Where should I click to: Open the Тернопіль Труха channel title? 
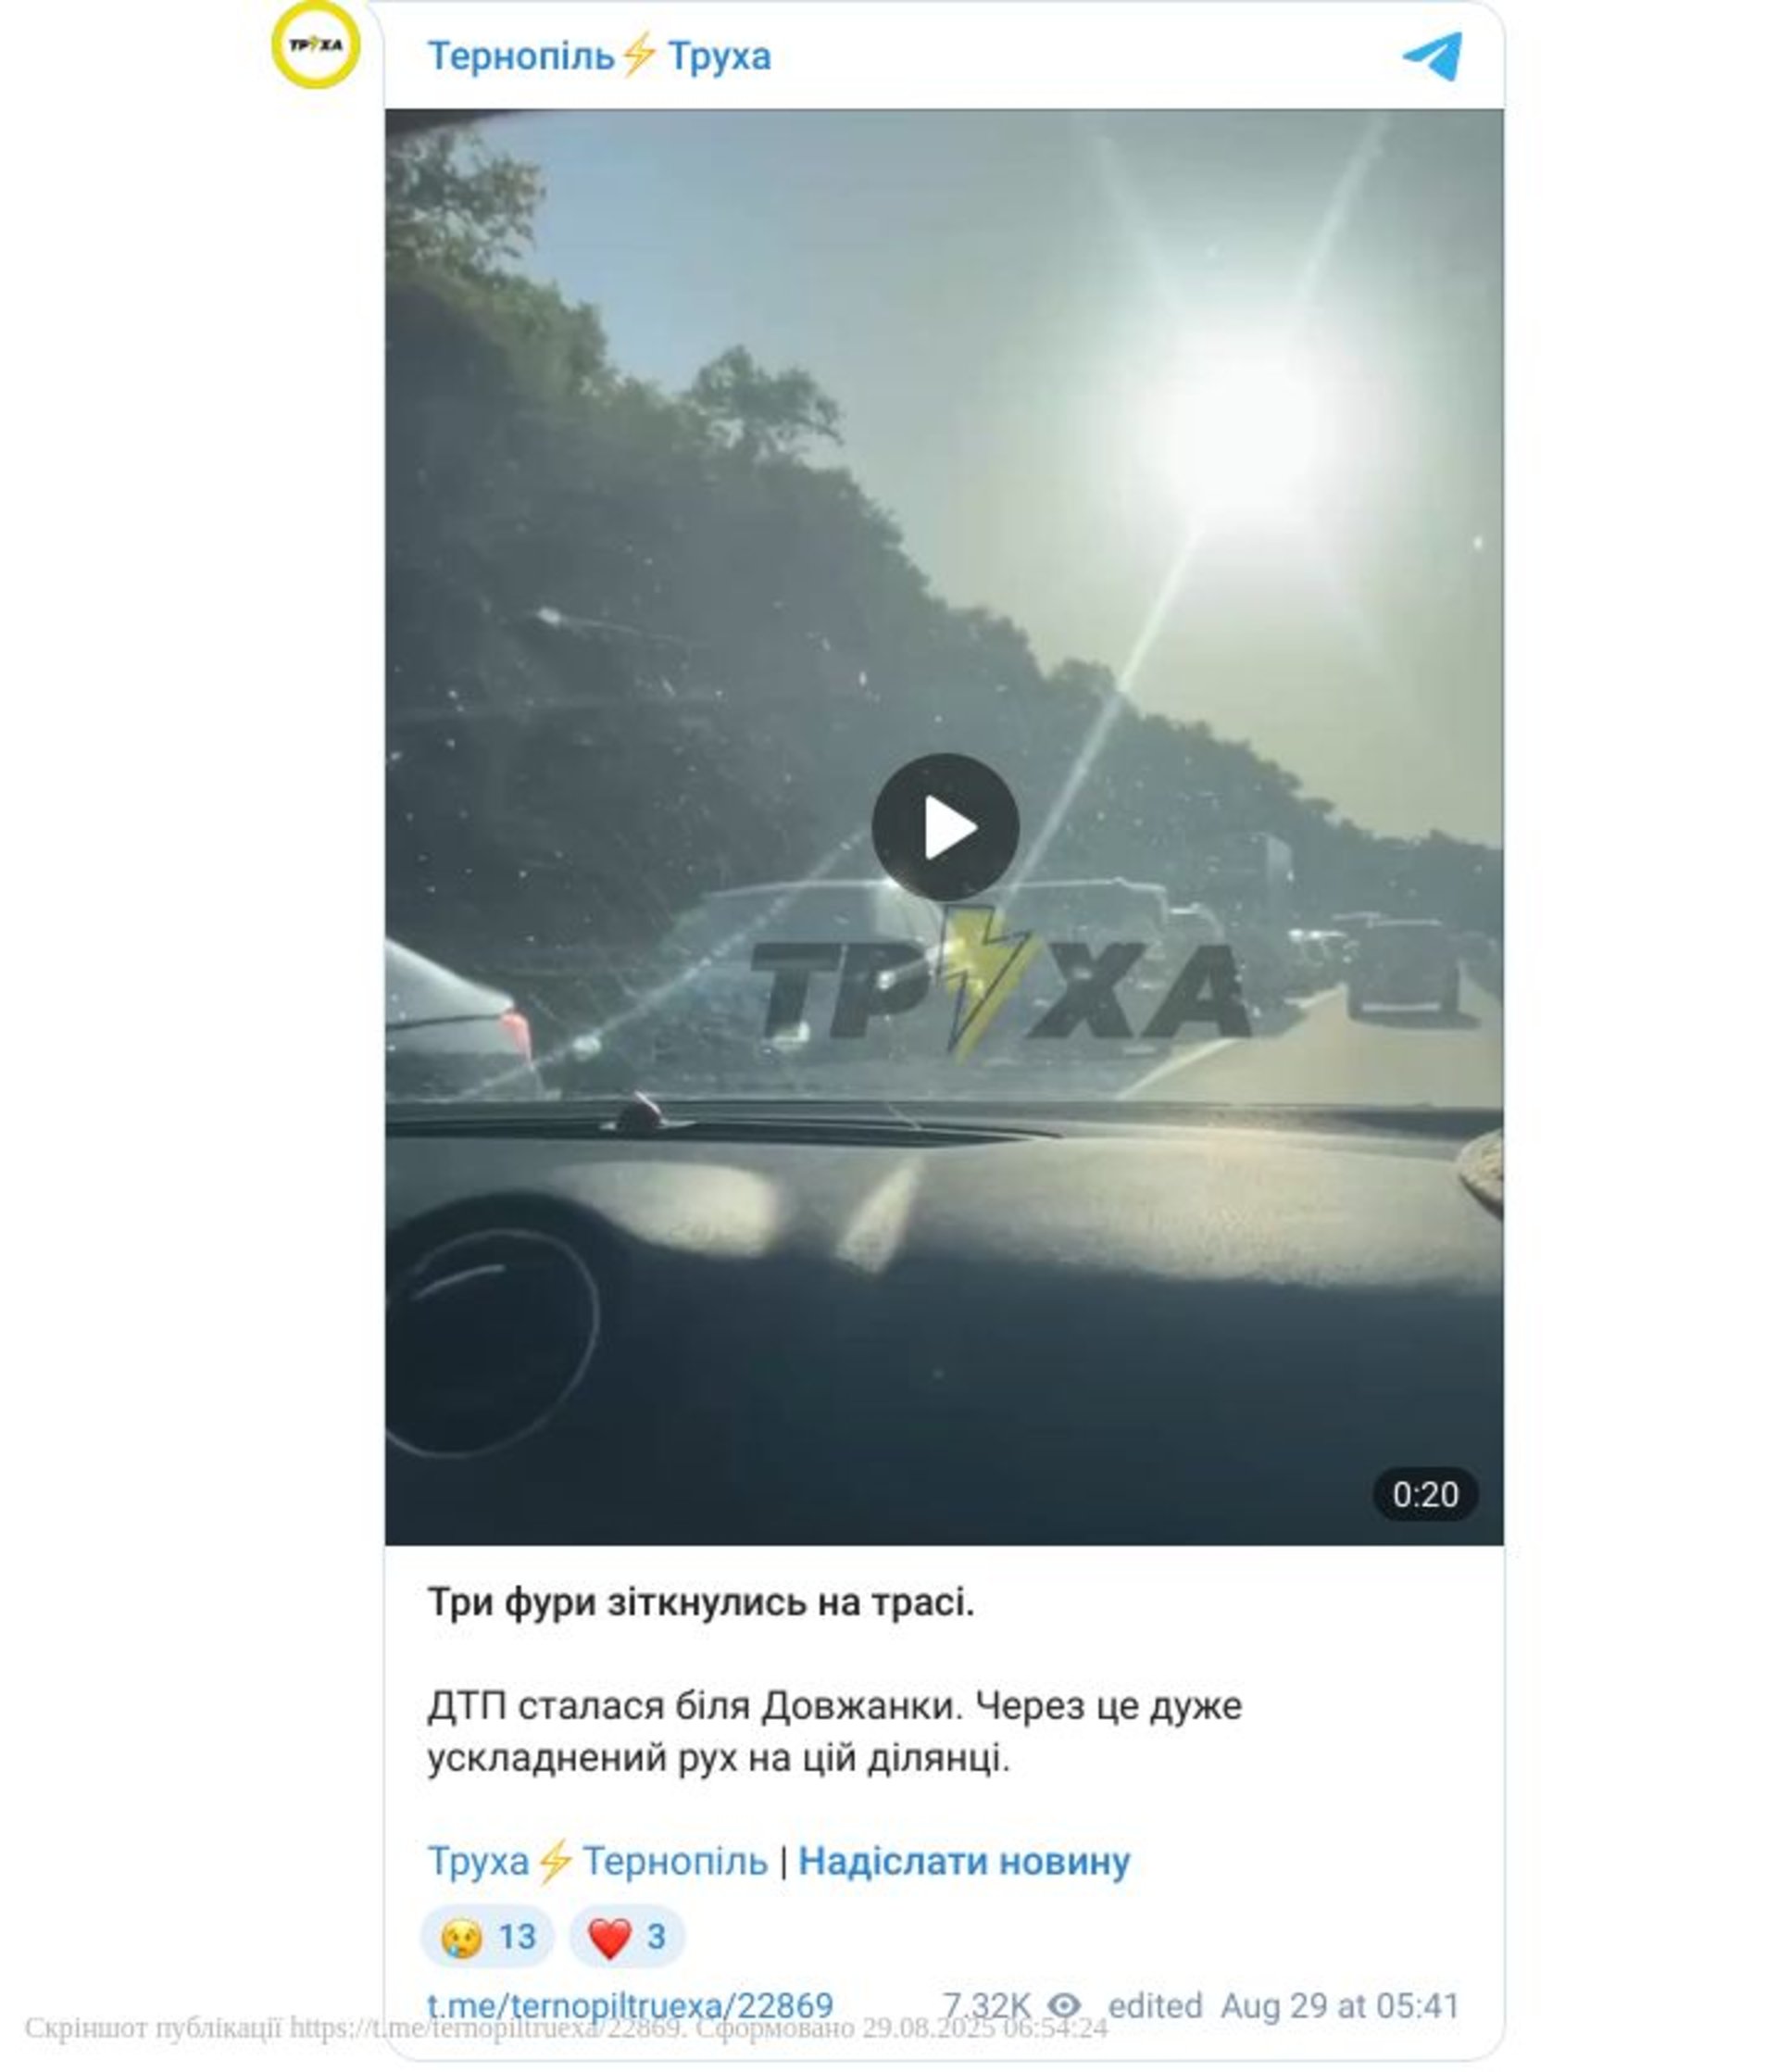point(599,56)
